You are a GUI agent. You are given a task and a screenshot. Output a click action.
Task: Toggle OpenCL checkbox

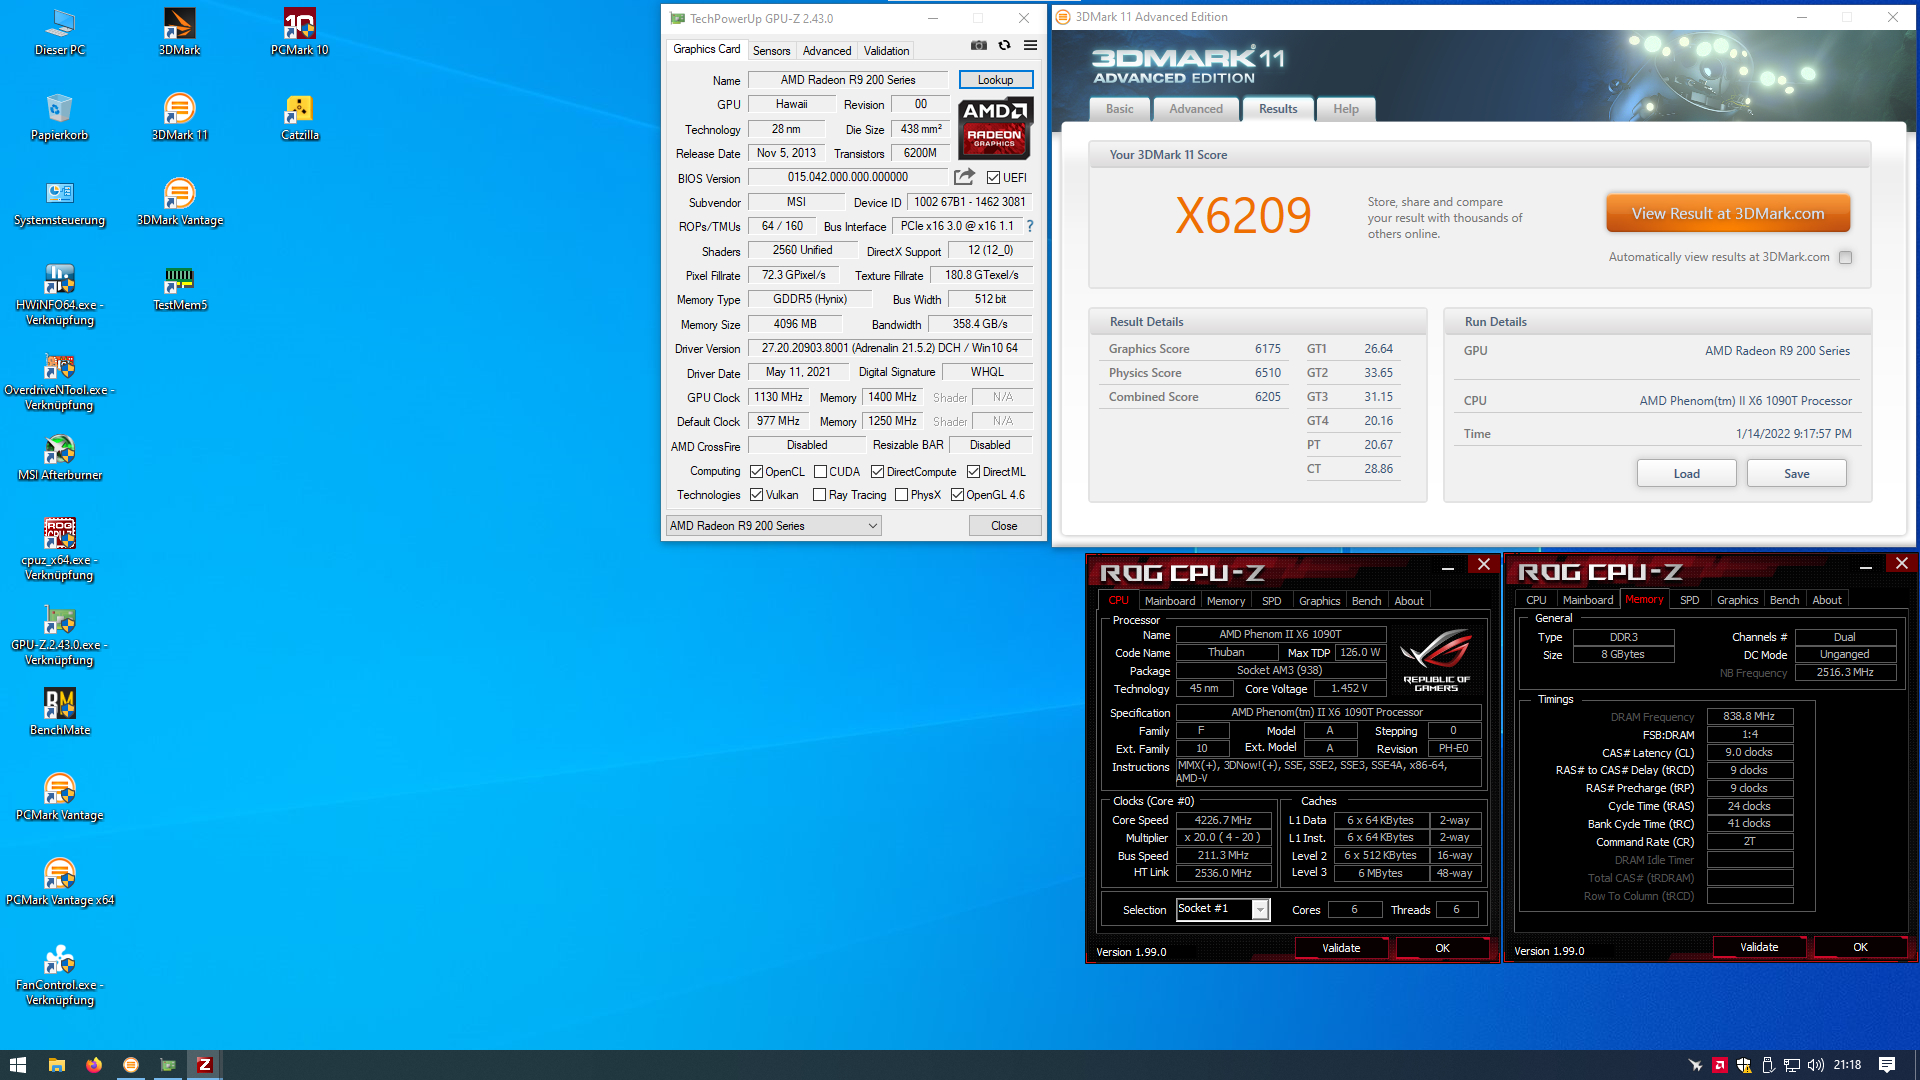[x=756, y=472]
